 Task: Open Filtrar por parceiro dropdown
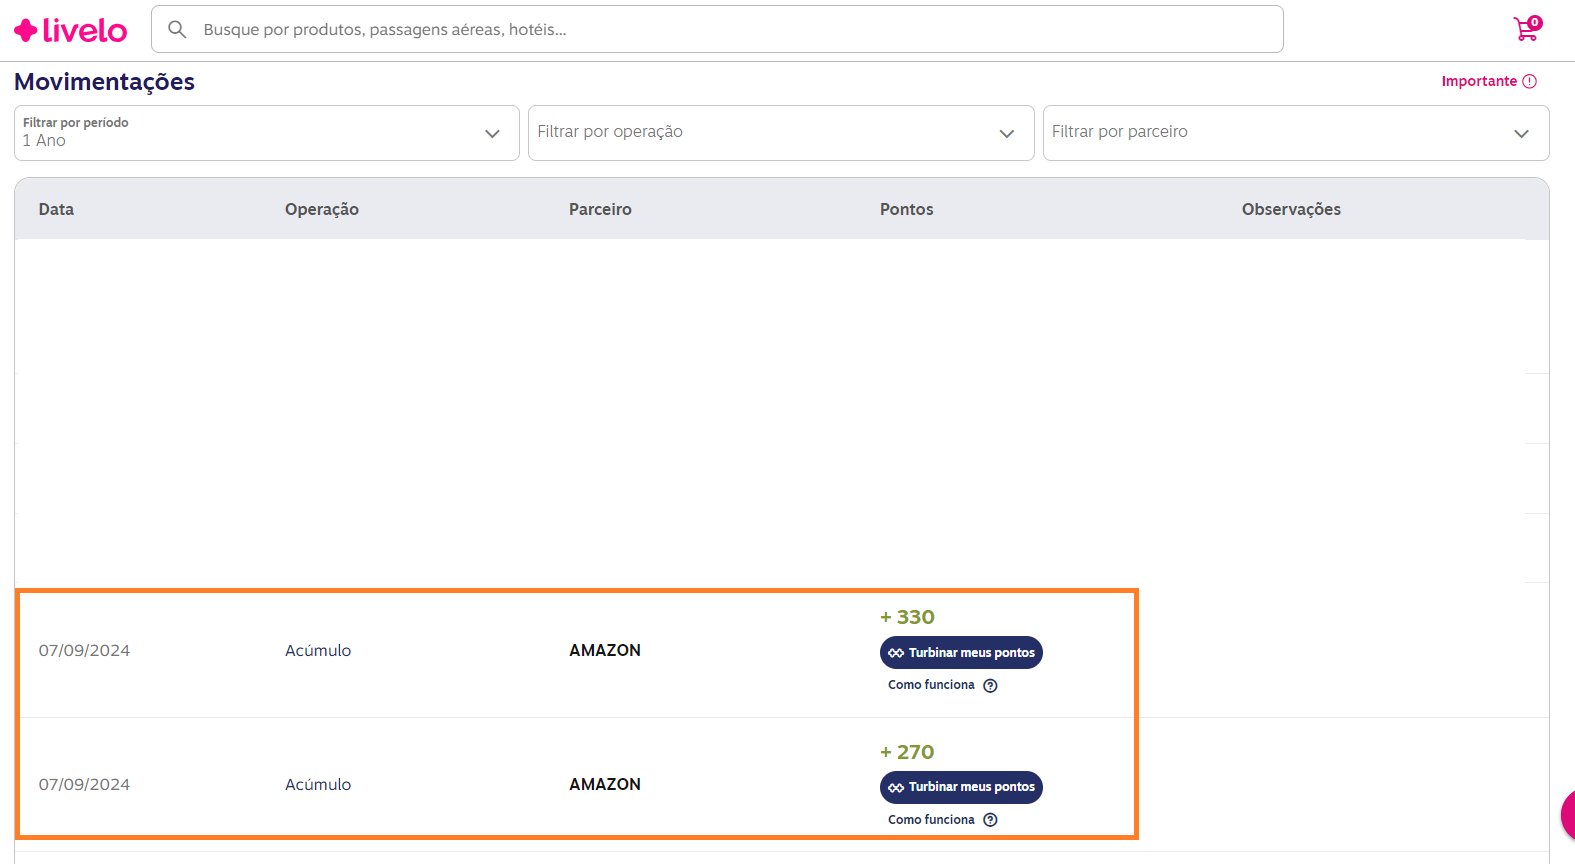coord(1296,133)
